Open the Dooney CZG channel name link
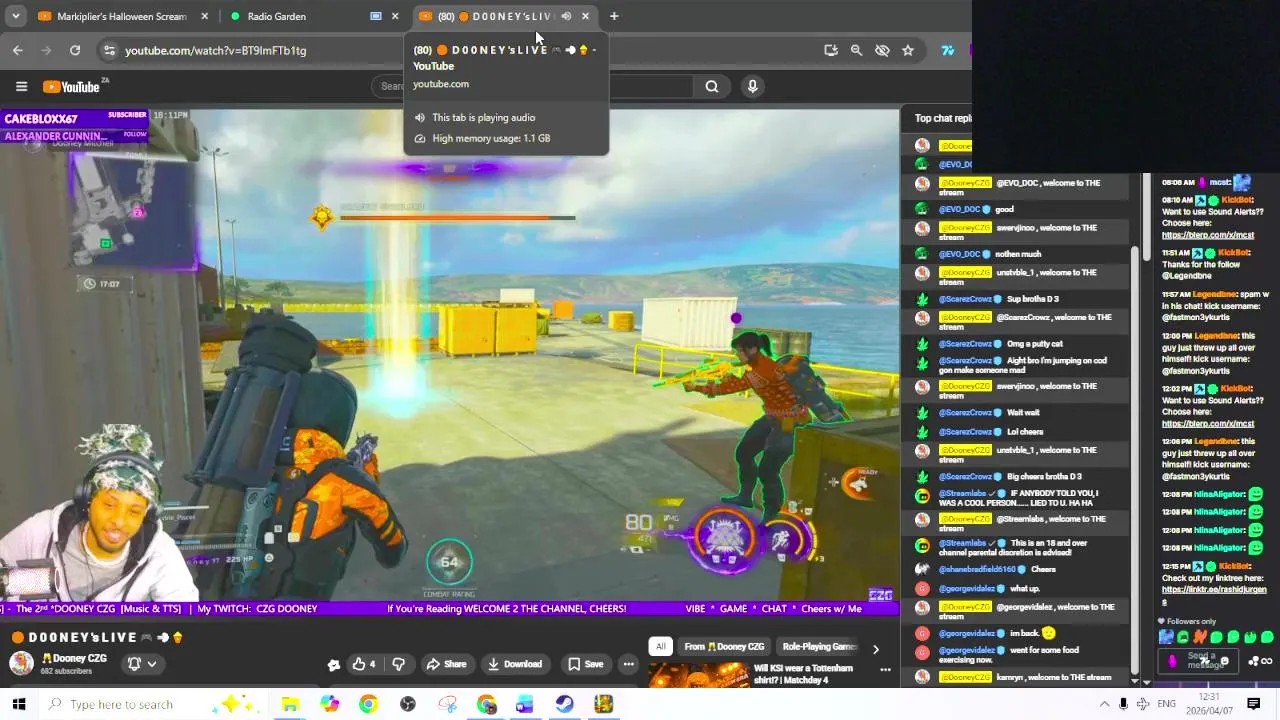1280x720 pixels. (74, 658)
